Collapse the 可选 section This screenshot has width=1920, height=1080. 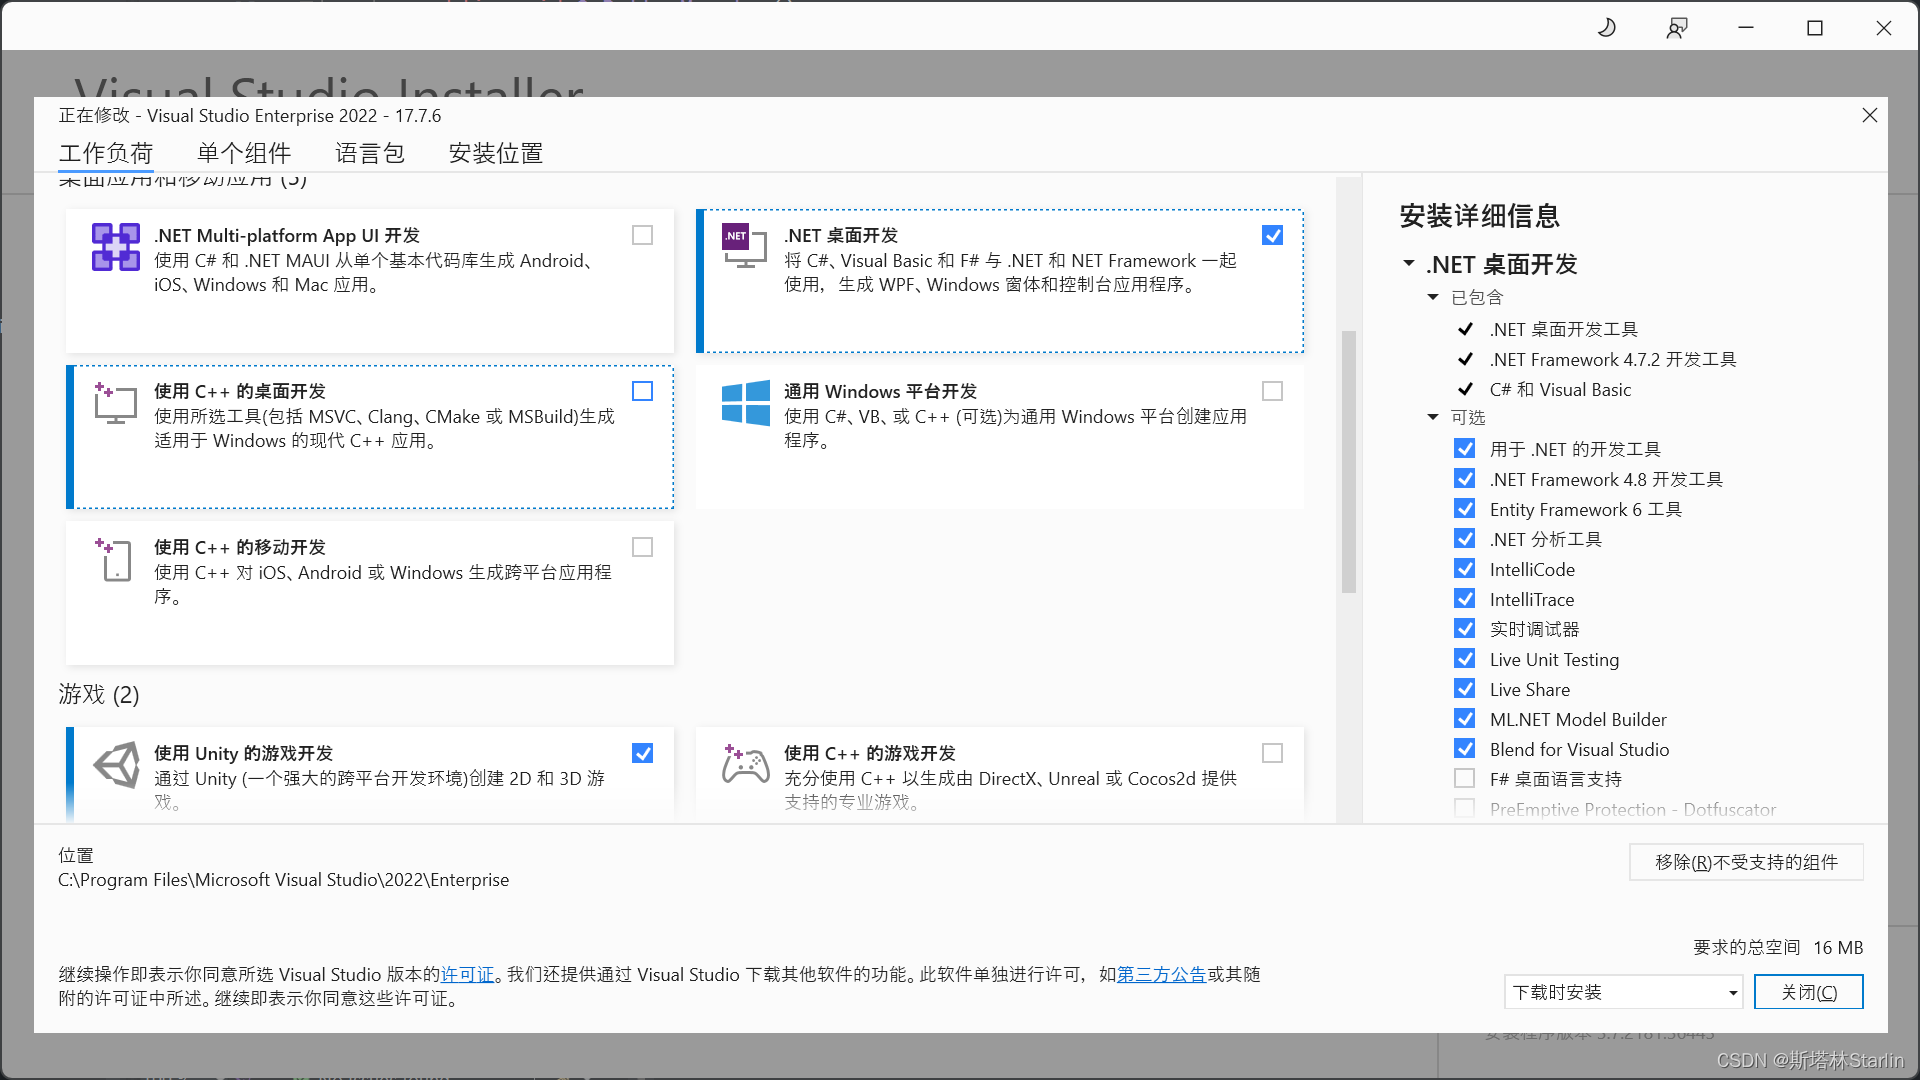tap(1433, 417)
